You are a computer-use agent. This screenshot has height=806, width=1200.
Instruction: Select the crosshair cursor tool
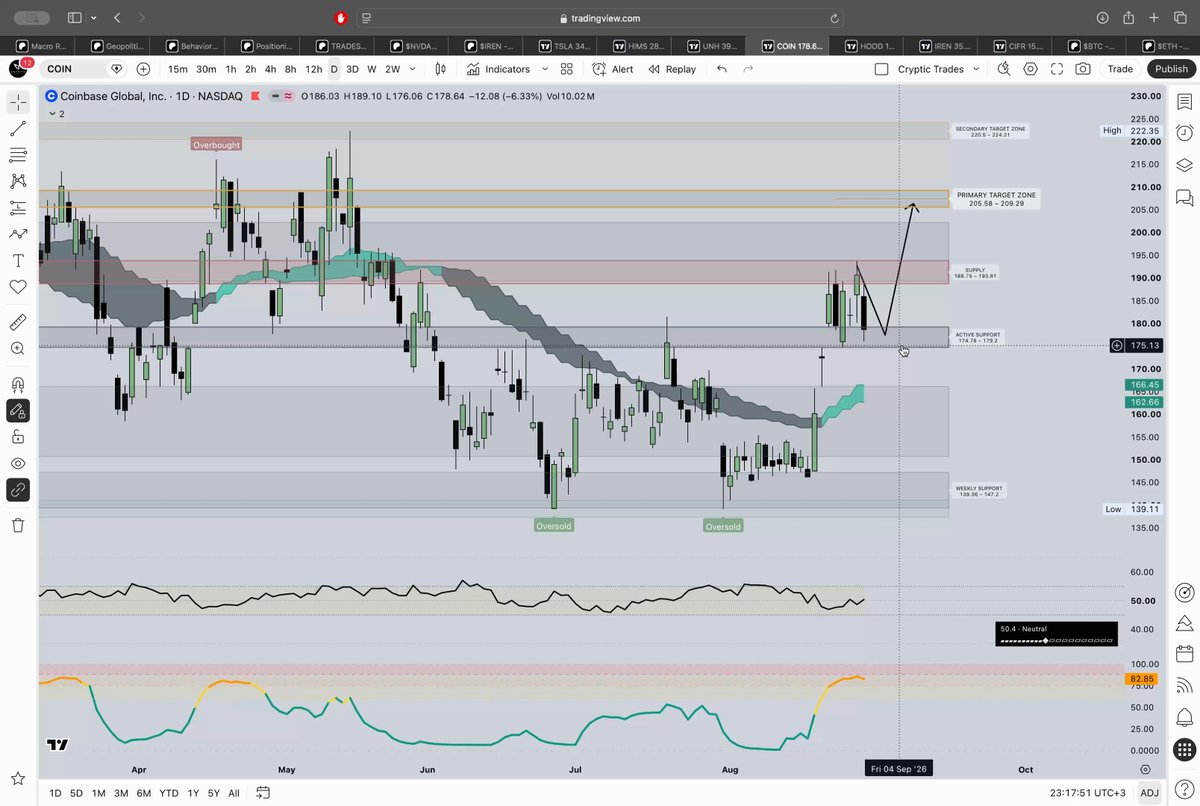coord(18,102)
